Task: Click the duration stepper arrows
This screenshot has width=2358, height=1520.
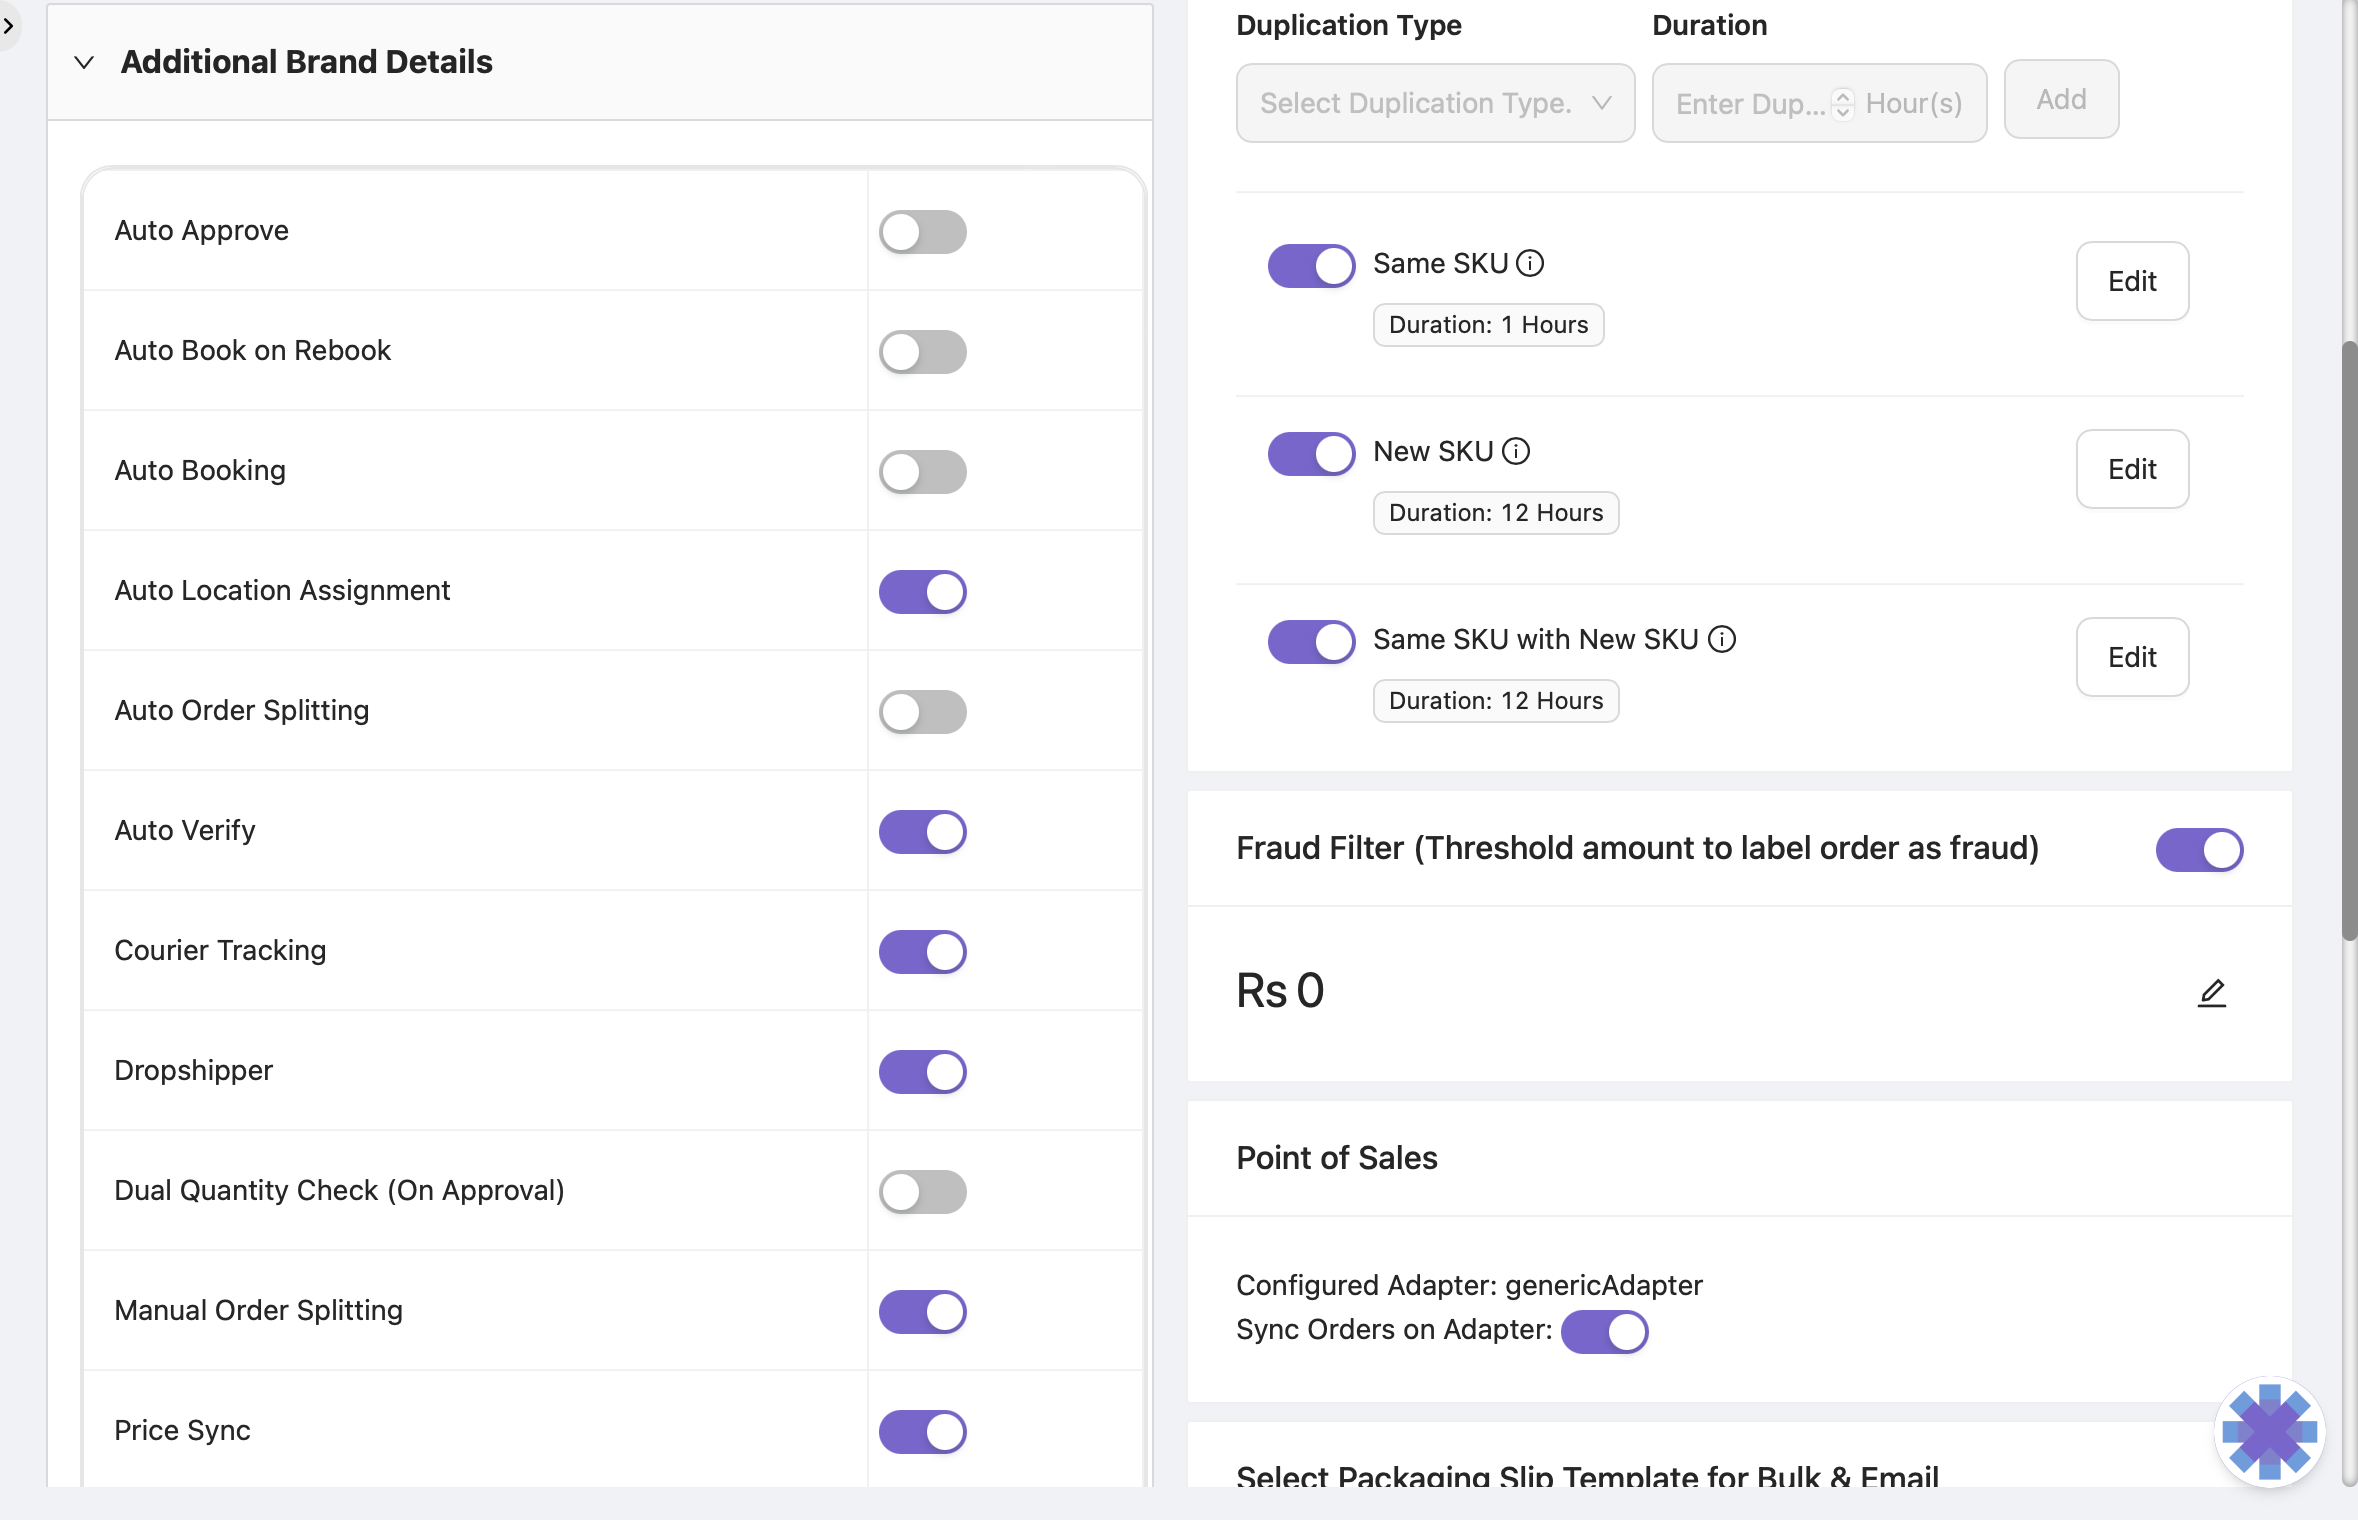Action: pyautogui.click(x=1843, y=103)
